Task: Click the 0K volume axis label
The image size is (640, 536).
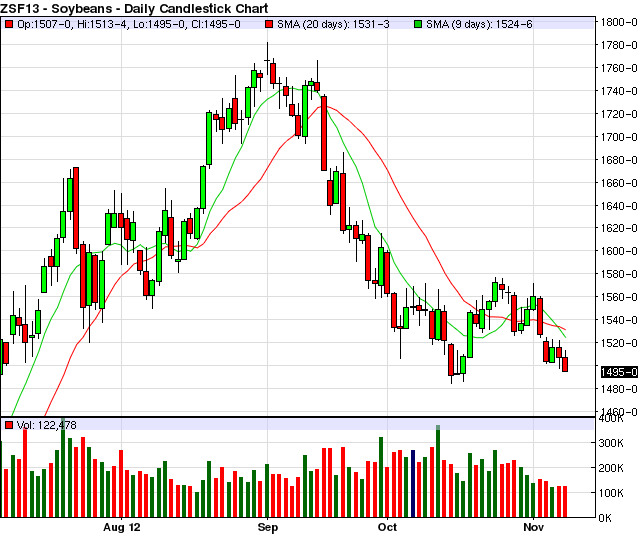Action: point(605,518)
